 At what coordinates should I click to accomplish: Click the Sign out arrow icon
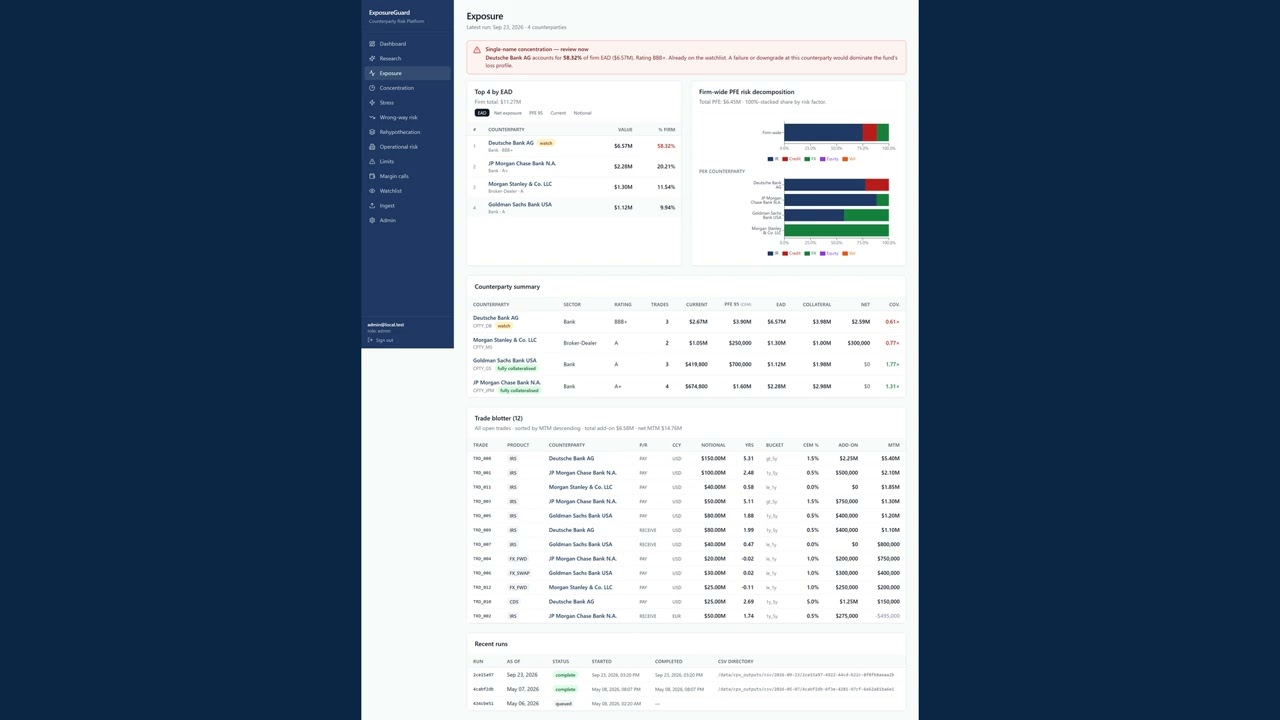pyautogui.click(x=370, y=340)
